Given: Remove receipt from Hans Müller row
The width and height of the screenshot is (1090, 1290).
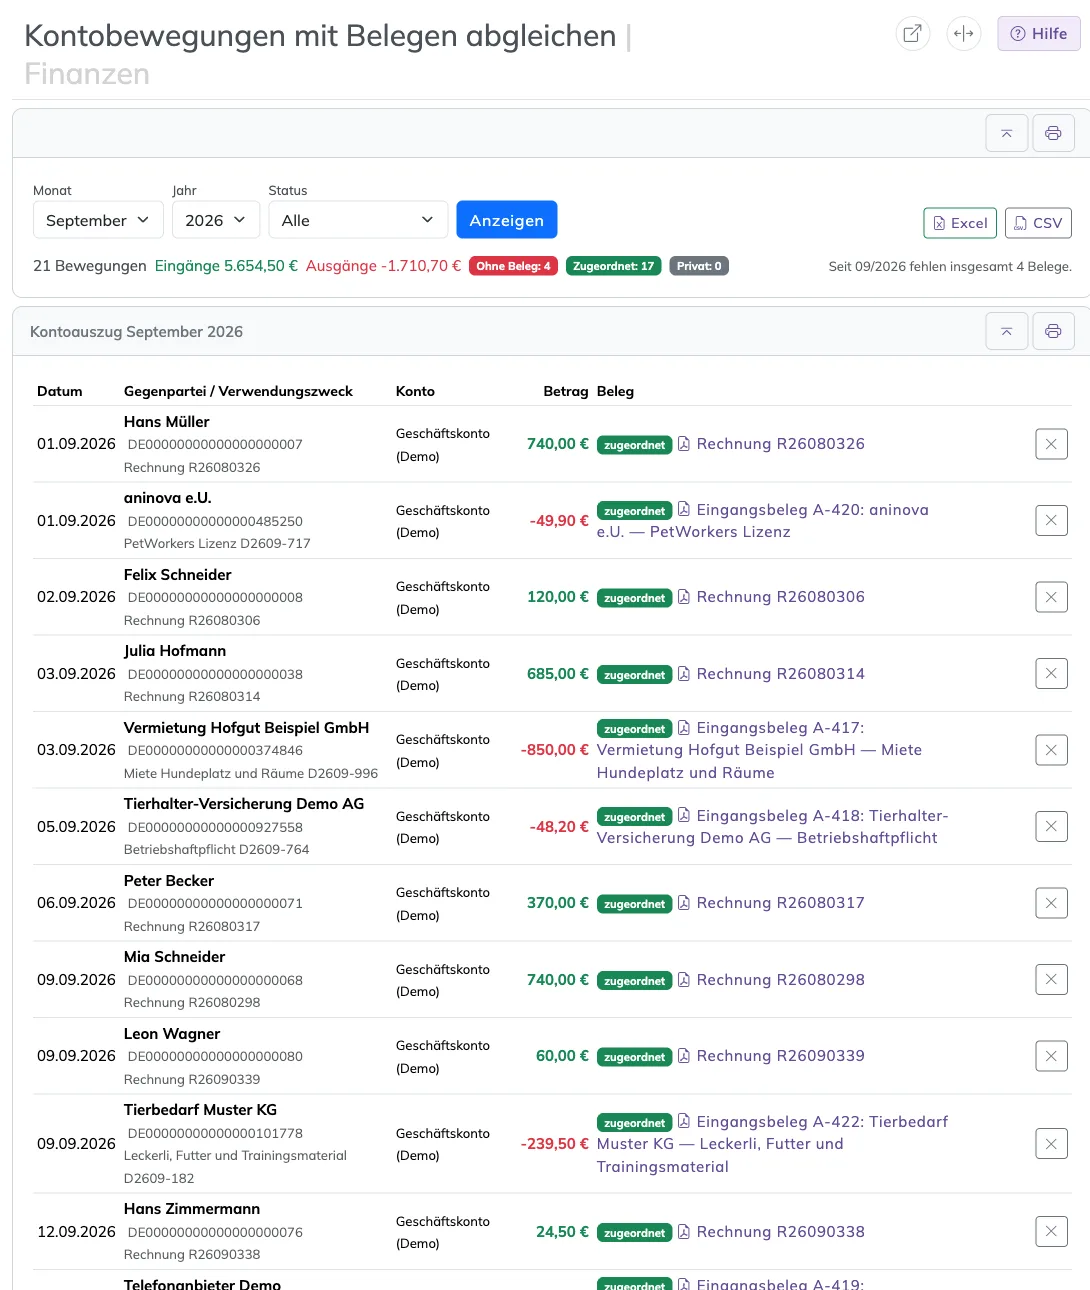Looking at the screenshot, I should [1051, 444].
